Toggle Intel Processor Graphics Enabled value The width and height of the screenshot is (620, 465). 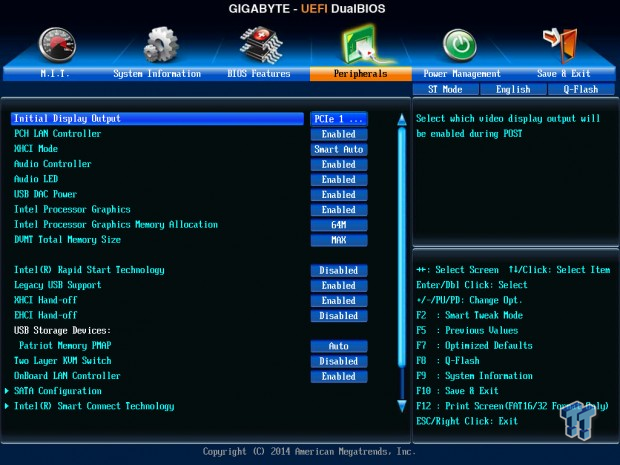coord(339,210)
